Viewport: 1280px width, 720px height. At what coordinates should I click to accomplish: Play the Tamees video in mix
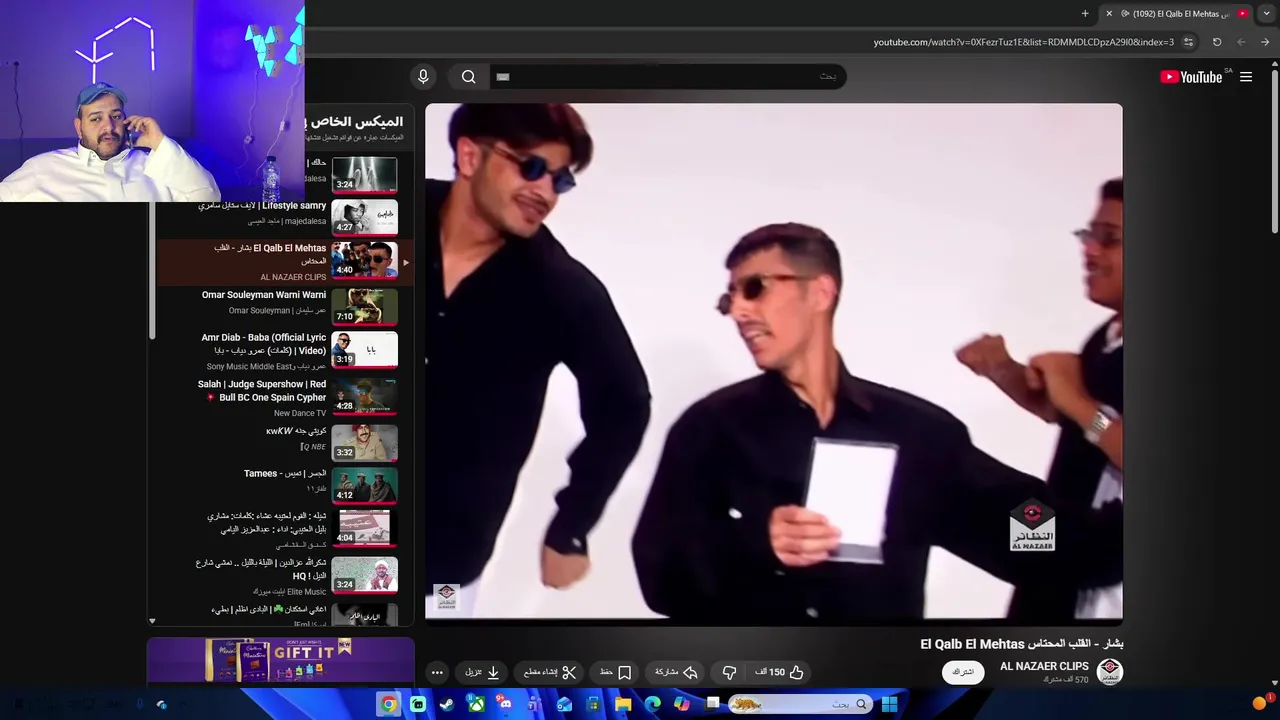pos(285,474)
